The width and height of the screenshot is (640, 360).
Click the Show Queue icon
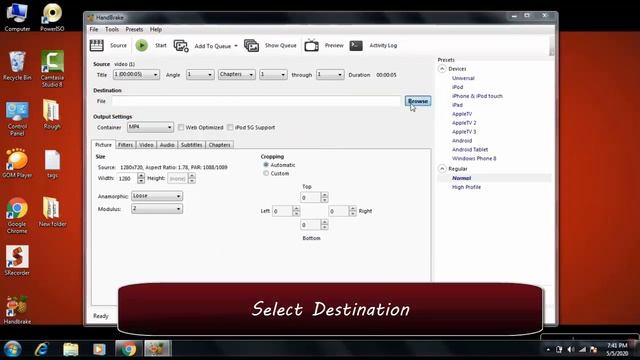click(251, 46)
